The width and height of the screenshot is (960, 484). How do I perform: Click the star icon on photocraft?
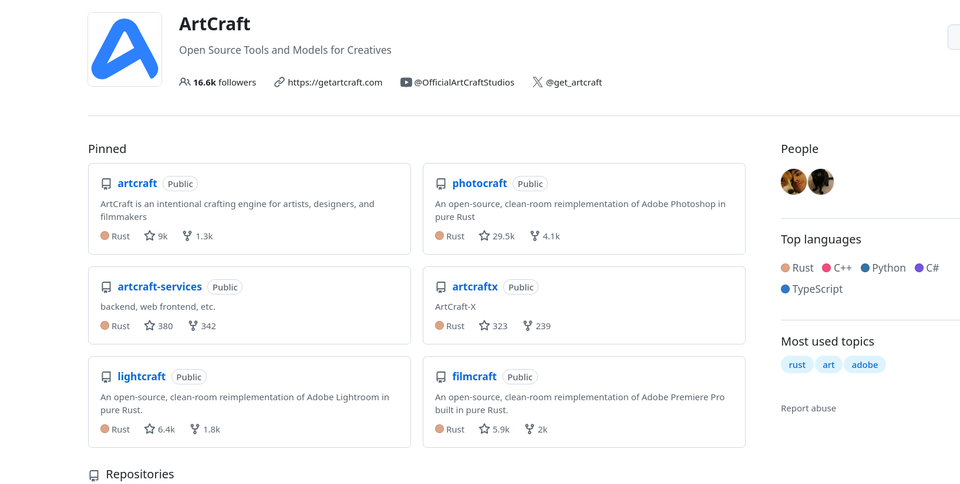tap(484, 236)
